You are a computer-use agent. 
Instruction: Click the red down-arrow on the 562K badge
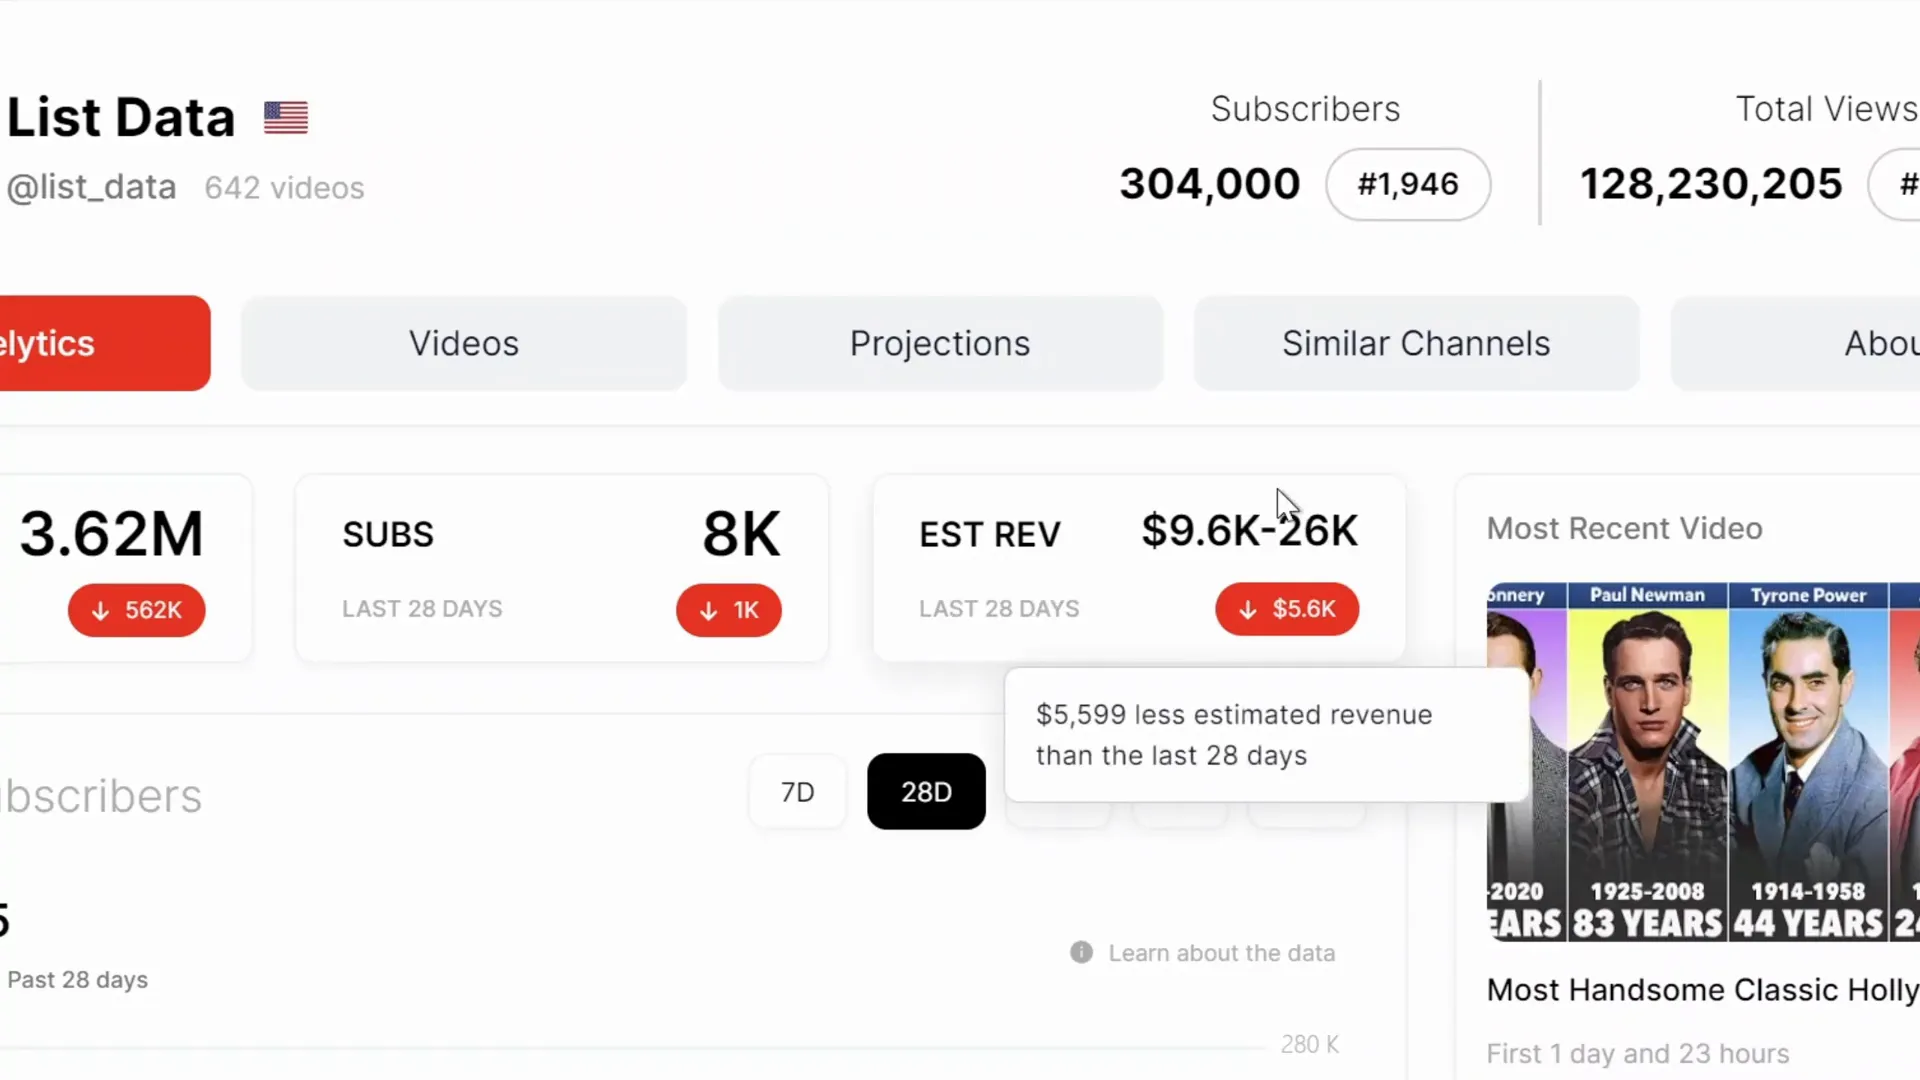100,610
